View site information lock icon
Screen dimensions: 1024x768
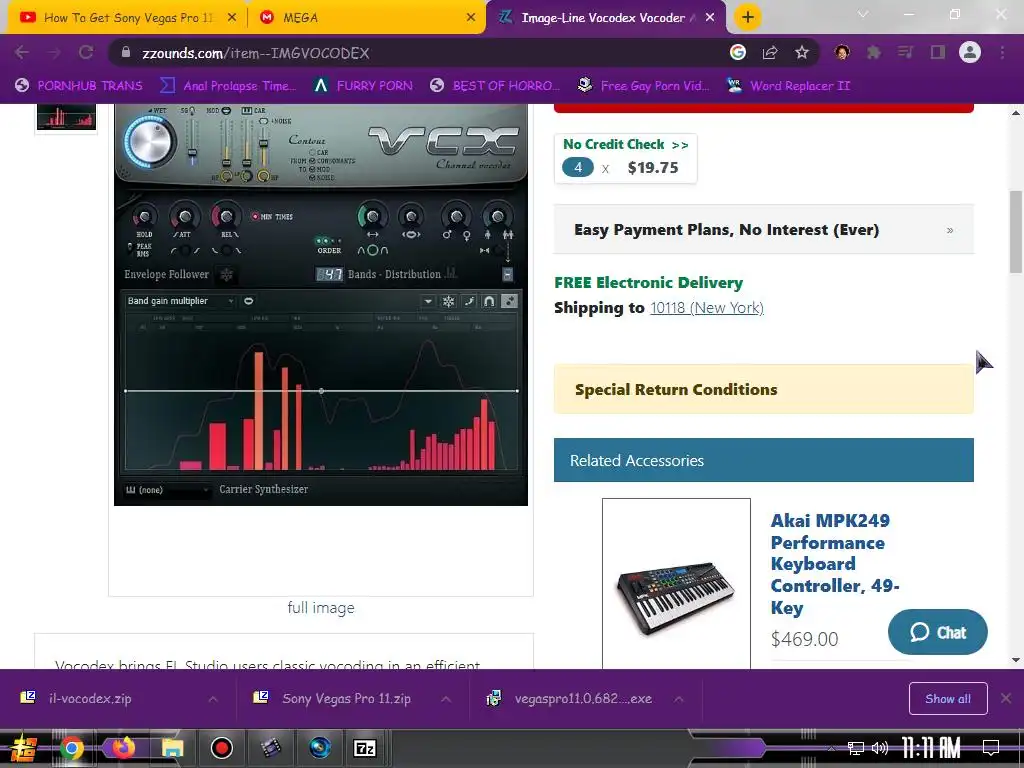coord(126,53)
